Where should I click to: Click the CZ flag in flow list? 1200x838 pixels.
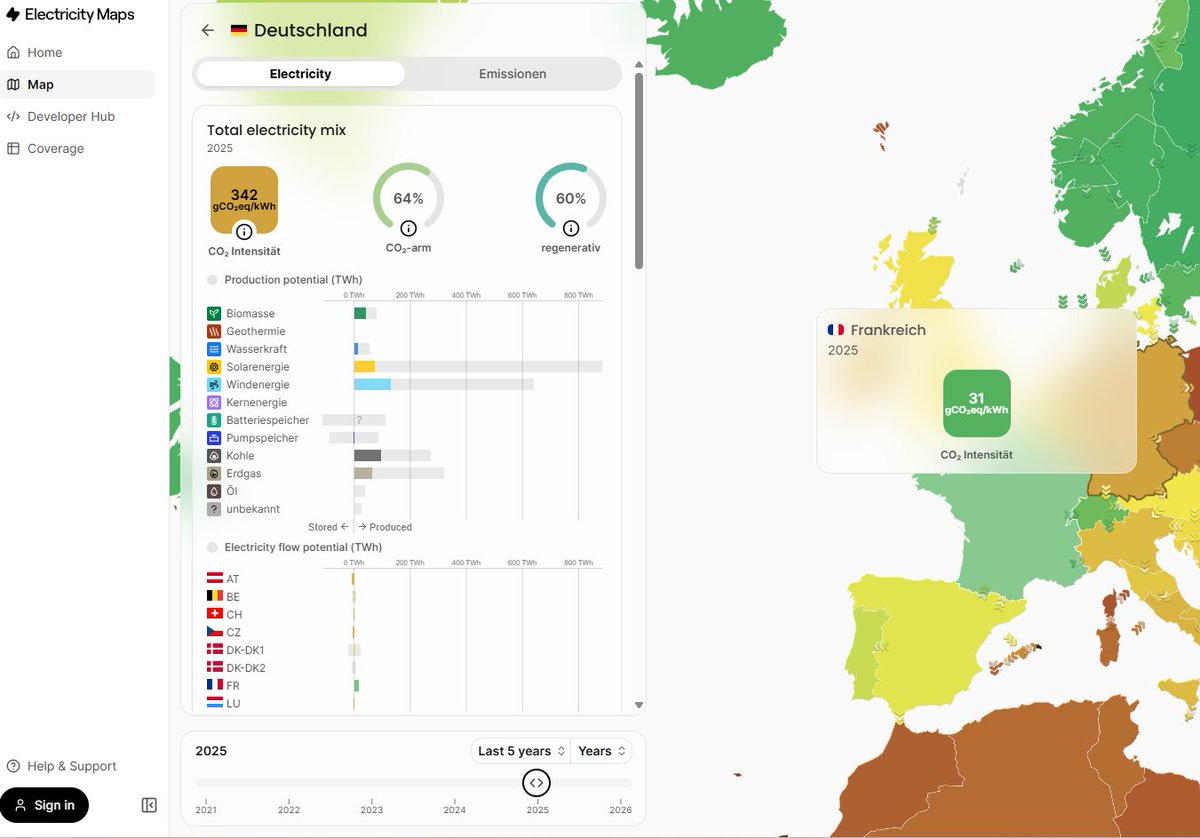[x=214, y=632]
